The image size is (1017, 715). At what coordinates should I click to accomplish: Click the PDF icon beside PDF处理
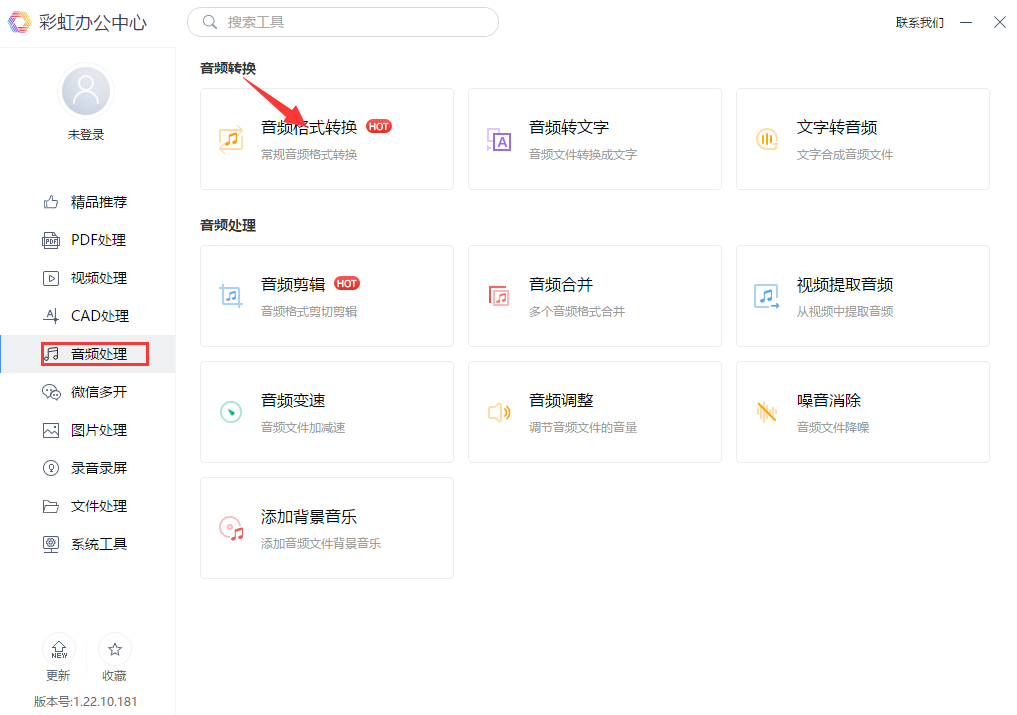tap(51, 240)
